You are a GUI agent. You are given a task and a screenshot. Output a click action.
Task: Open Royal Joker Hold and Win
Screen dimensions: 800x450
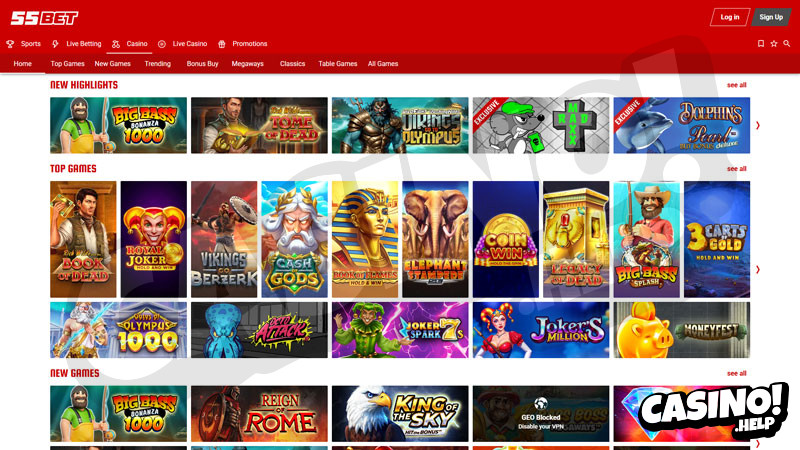click(x=154, y=239)
